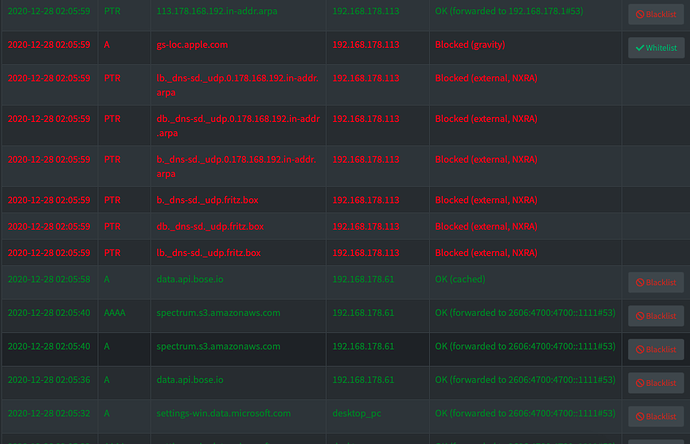Screen dimensions: 690x444
Task: Select the desktop_pc client entry
Action: point(357,413)
